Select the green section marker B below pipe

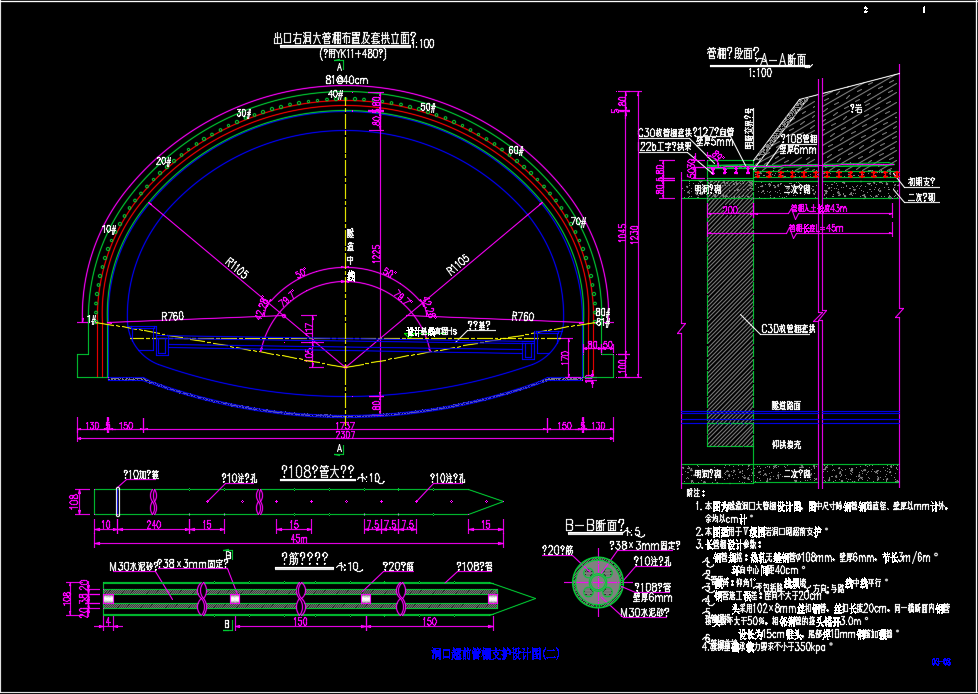pyautogui.click(x=227, y=625)
